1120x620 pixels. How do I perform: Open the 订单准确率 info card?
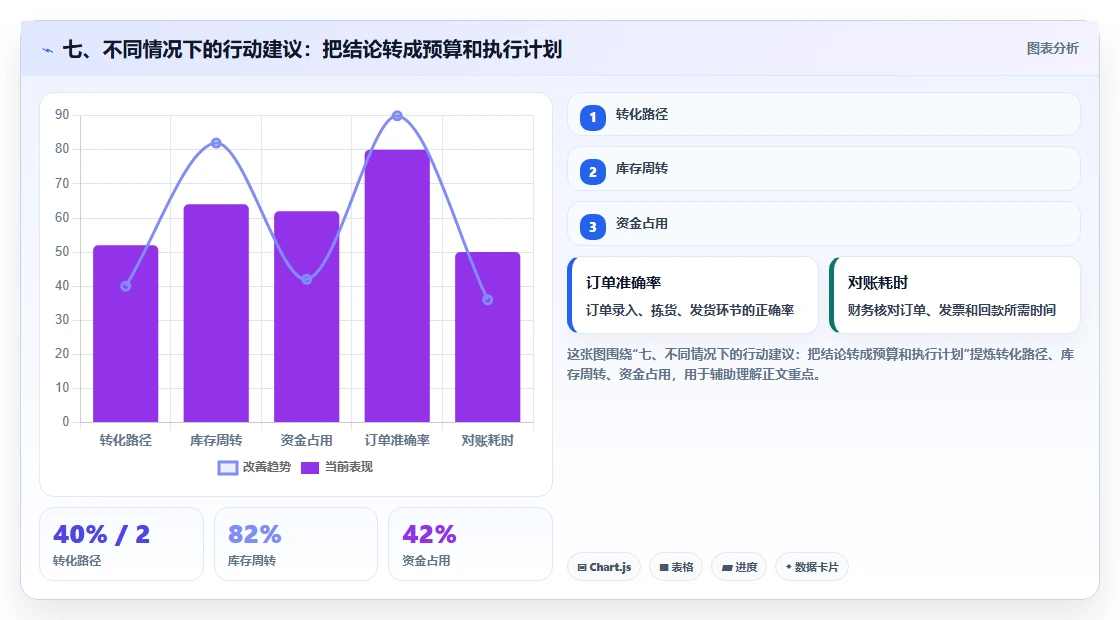point(693,295)
